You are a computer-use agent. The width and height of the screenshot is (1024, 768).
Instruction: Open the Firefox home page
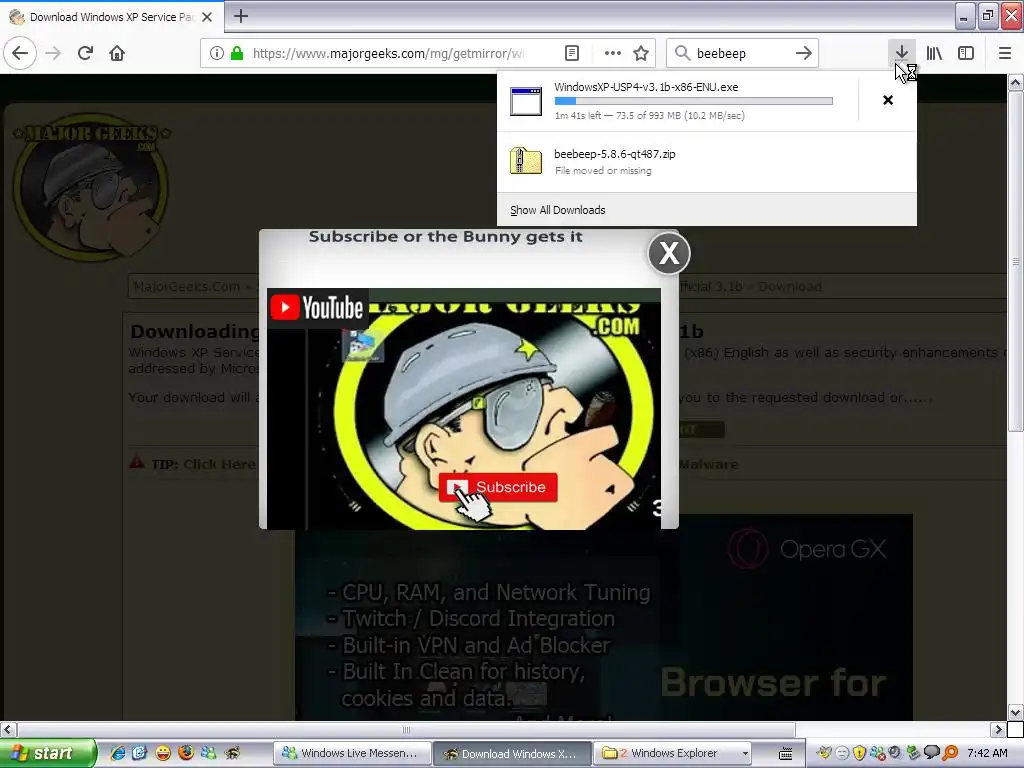[x=117, y=53]
